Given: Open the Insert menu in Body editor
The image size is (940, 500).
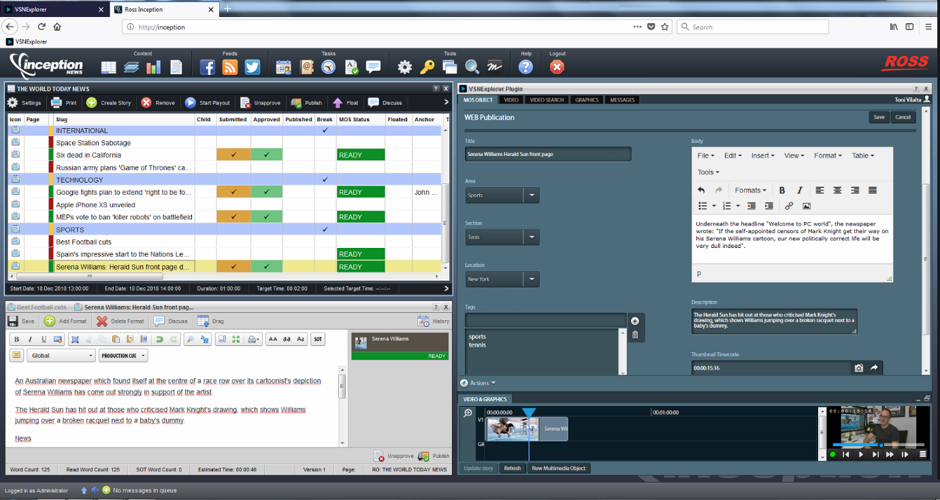Looking at the screenshot, I should pyautogui.click(x=763, y=155).
